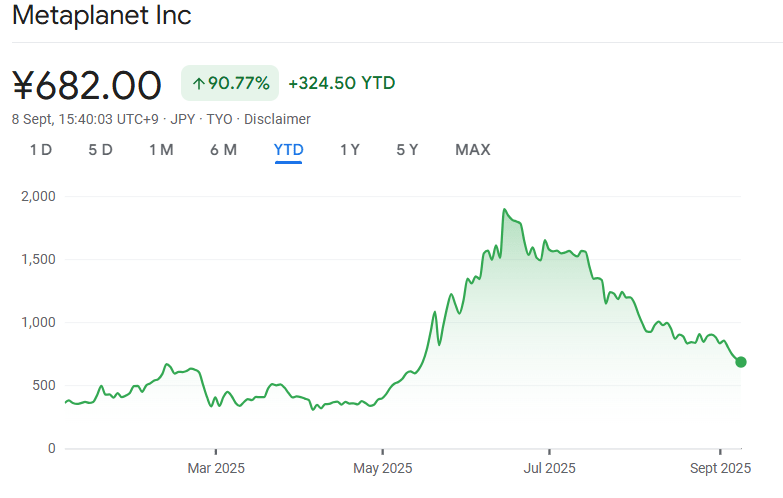Image resolution: width=783 pixels, height=498 pixels.
Task: Open the Disclaimer link
Action: coord(277,119)
